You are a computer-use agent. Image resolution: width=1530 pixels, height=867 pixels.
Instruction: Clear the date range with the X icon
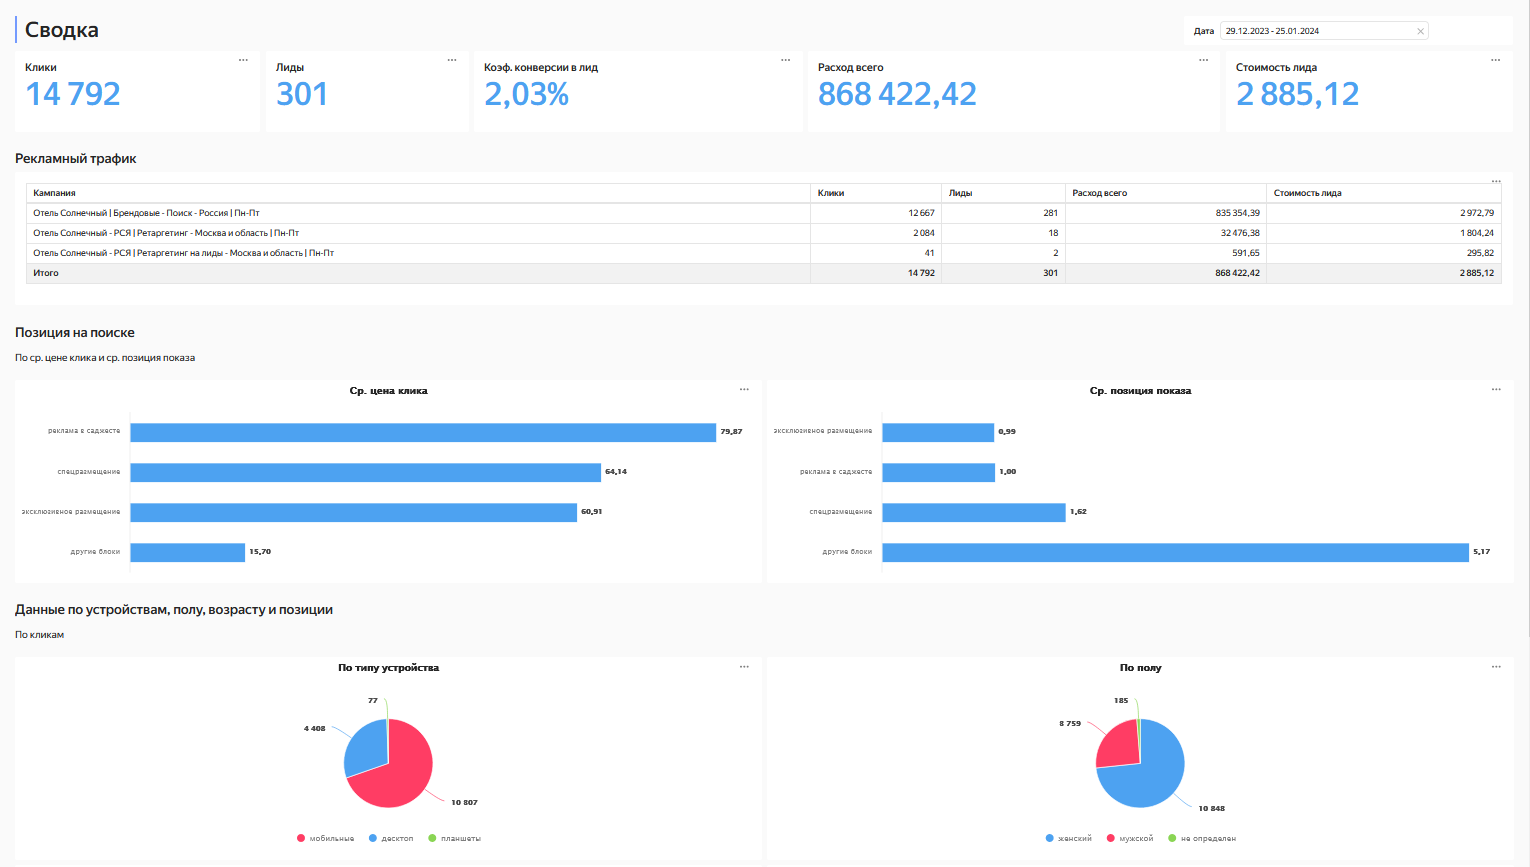point(1420,31)
